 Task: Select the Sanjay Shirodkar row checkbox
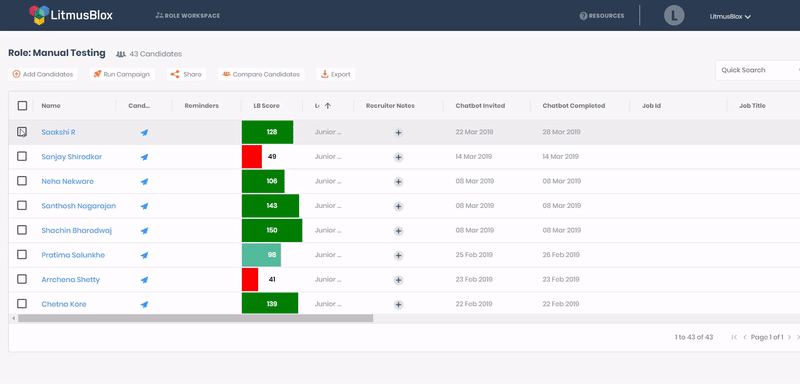coord(22,157)
